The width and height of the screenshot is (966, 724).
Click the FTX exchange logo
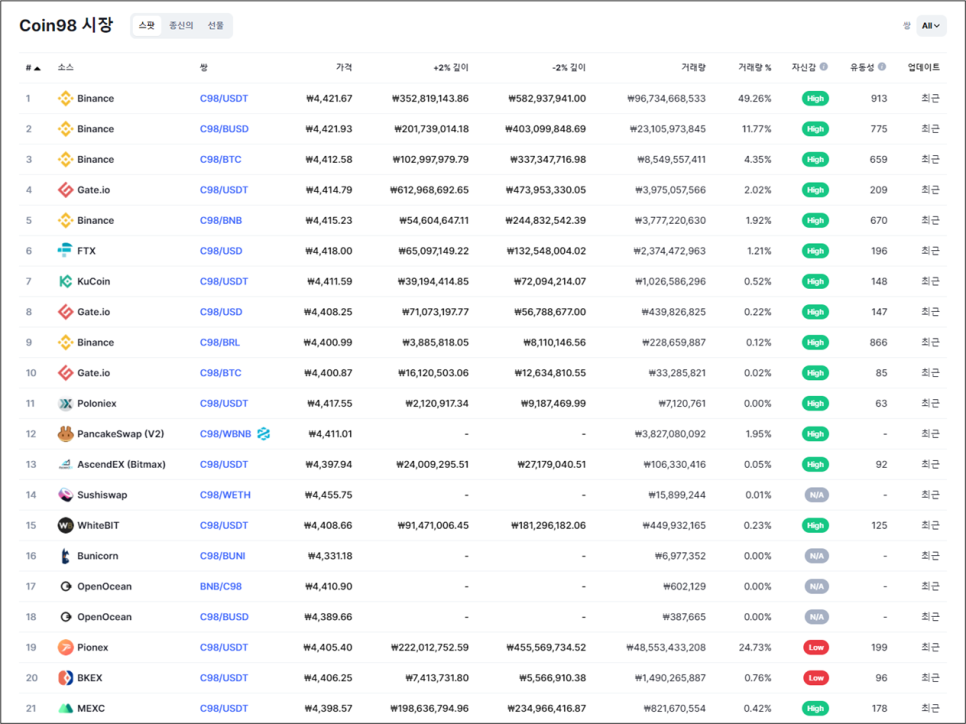tap(65, 251)
